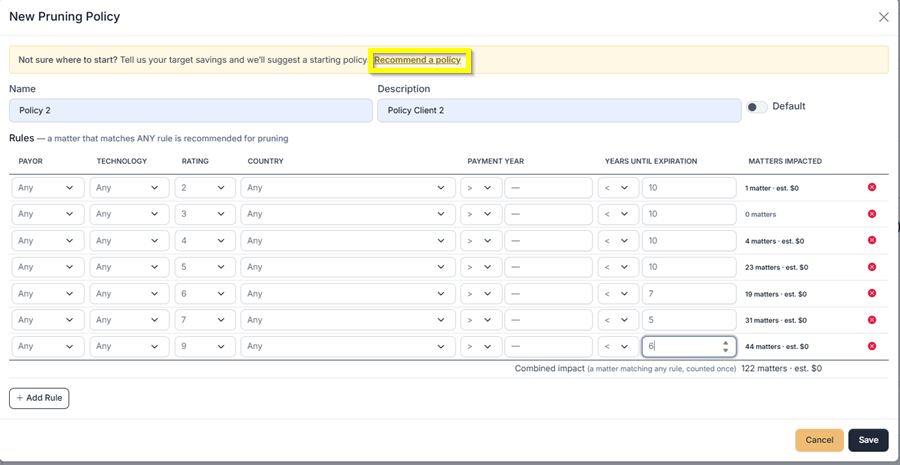Click Payment Year value field in Rating 5 row
The image size is (900, 465).
point(548,267)
